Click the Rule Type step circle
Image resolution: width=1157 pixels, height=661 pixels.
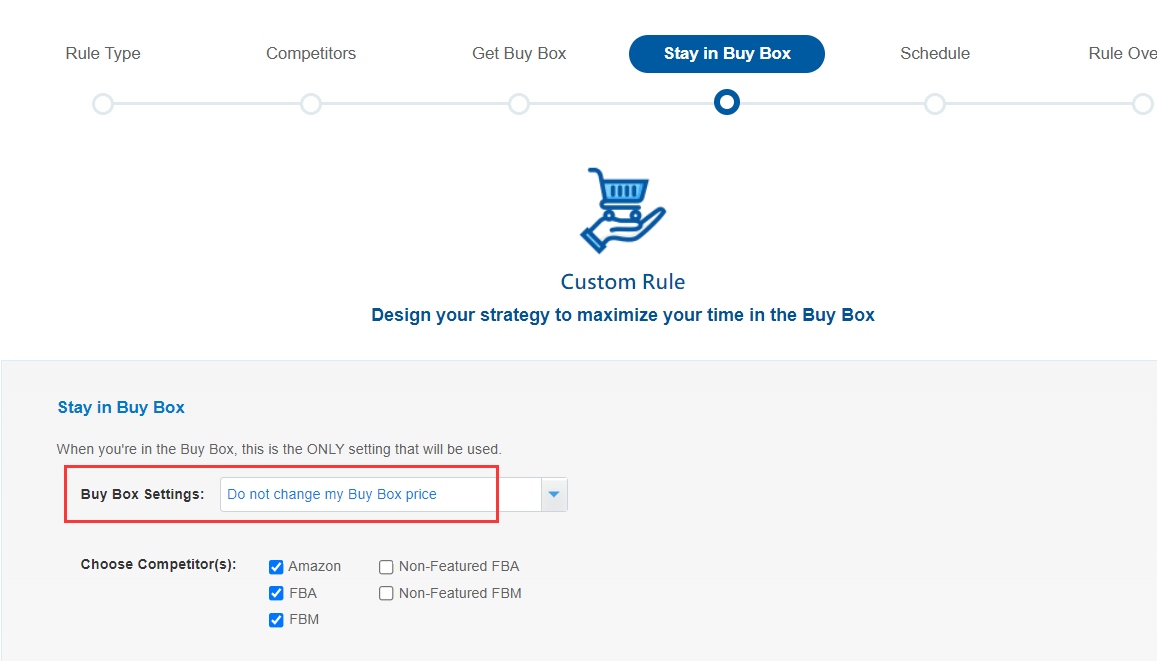coord(103,103)
